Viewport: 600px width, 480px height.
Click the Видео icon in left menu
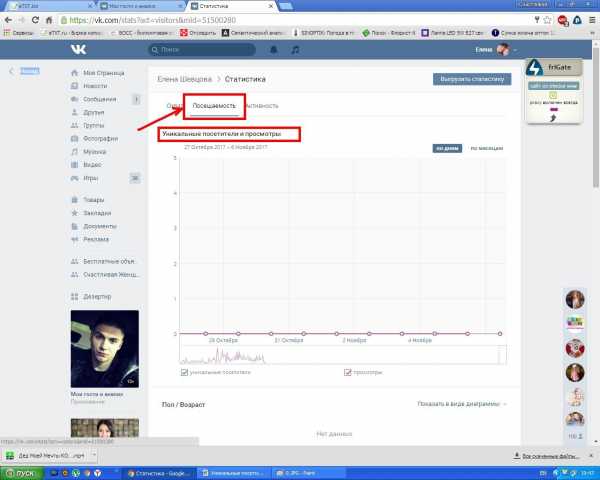tap(75, 165)
